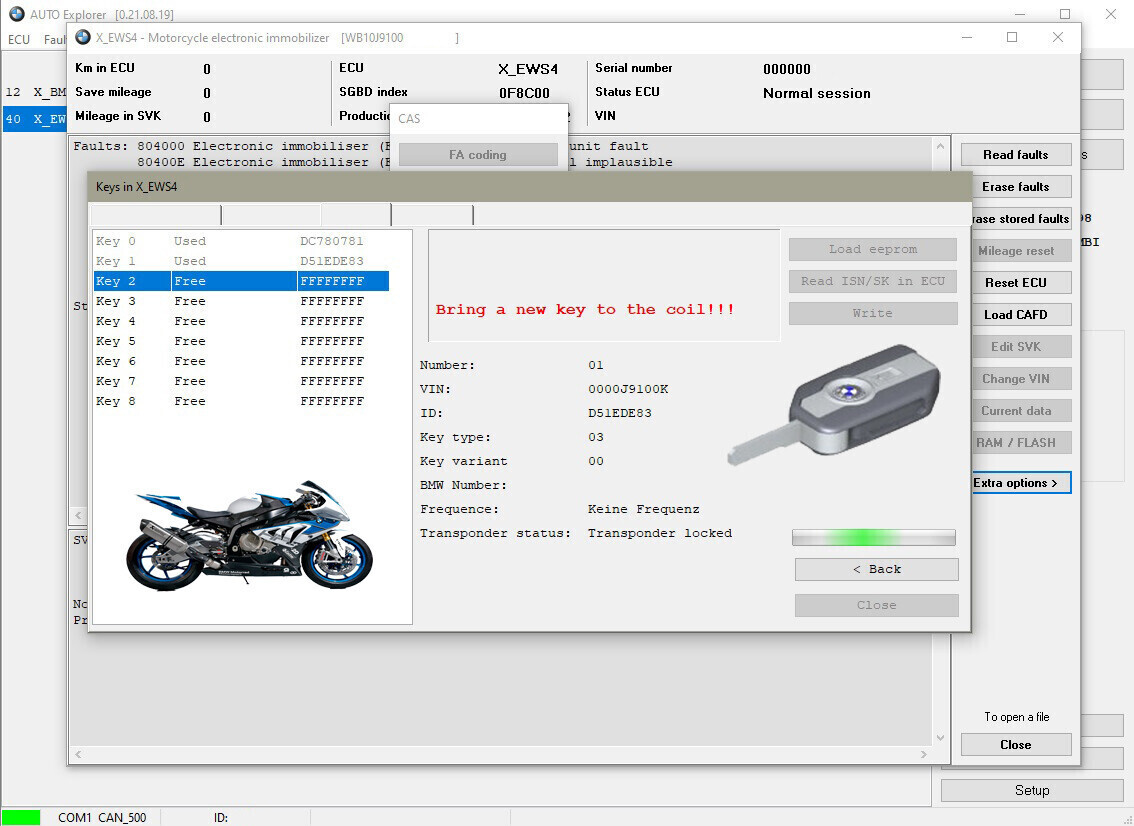Select highlighted row 40 X_EW in ECU list
Viewport: 1134px width, 826px height.
click(34, 119)
